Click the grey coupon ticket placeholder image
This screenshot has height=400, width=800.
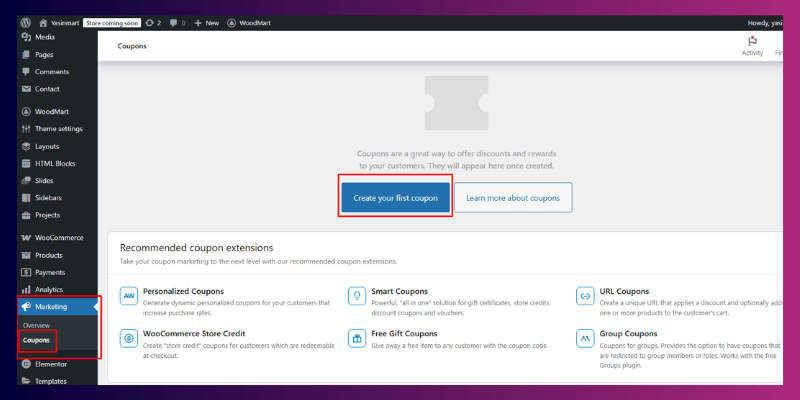(457, 103)
